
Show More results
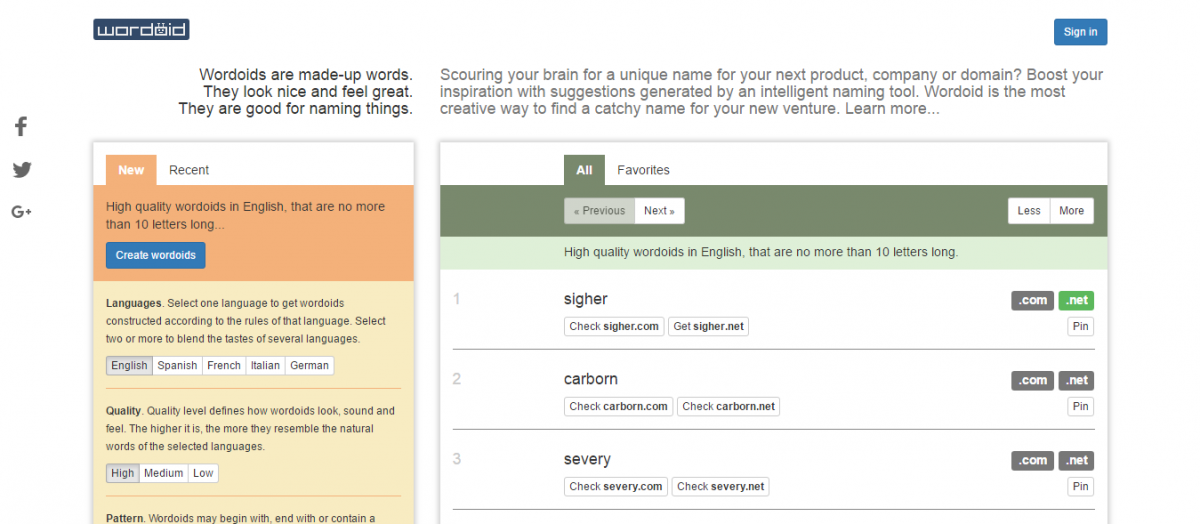[1072, 211]
